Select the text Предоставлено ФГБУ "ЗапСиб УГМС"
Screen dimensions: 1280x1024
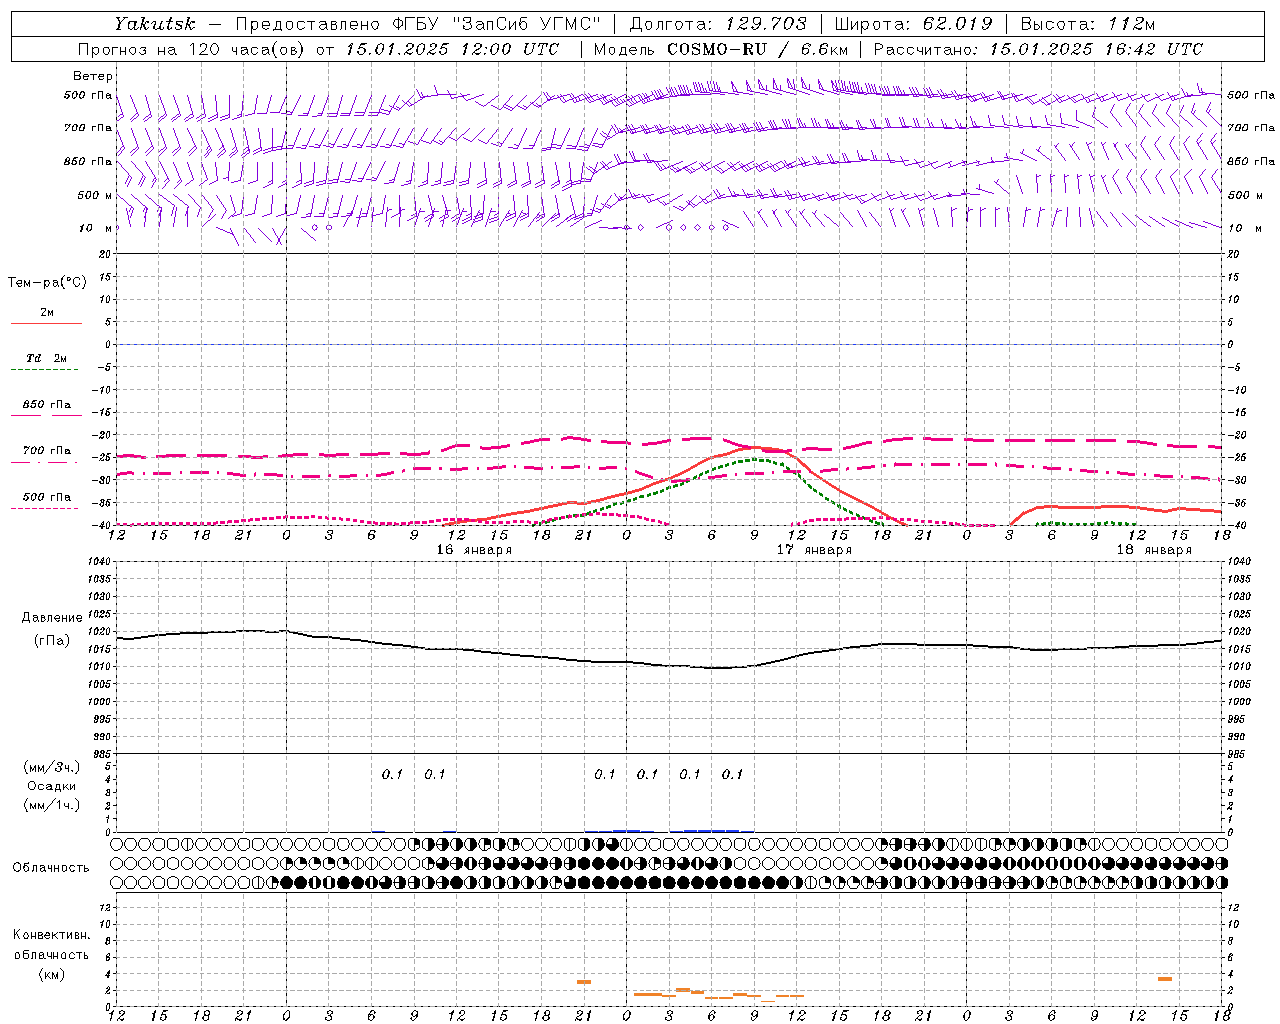click(x=418, y=24)
